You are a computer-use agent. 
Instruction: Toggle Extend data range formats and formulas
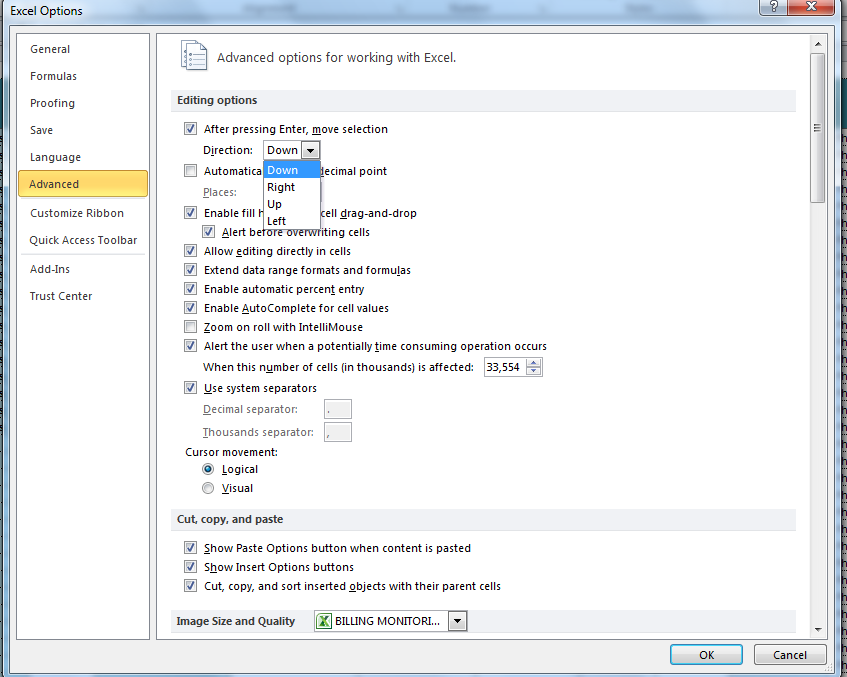coord(190,270)
